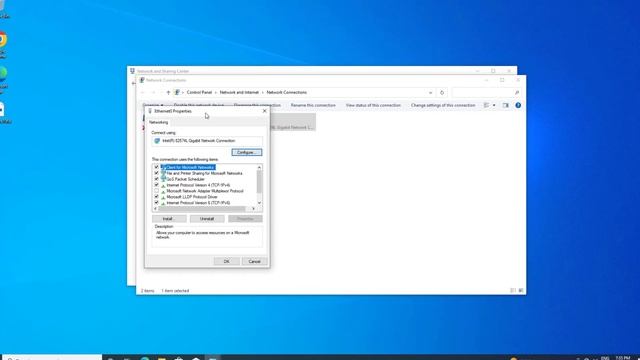640x360 pixels.
Task: Click Control Panel in address breadcrumb
Action: pos(199,93)
